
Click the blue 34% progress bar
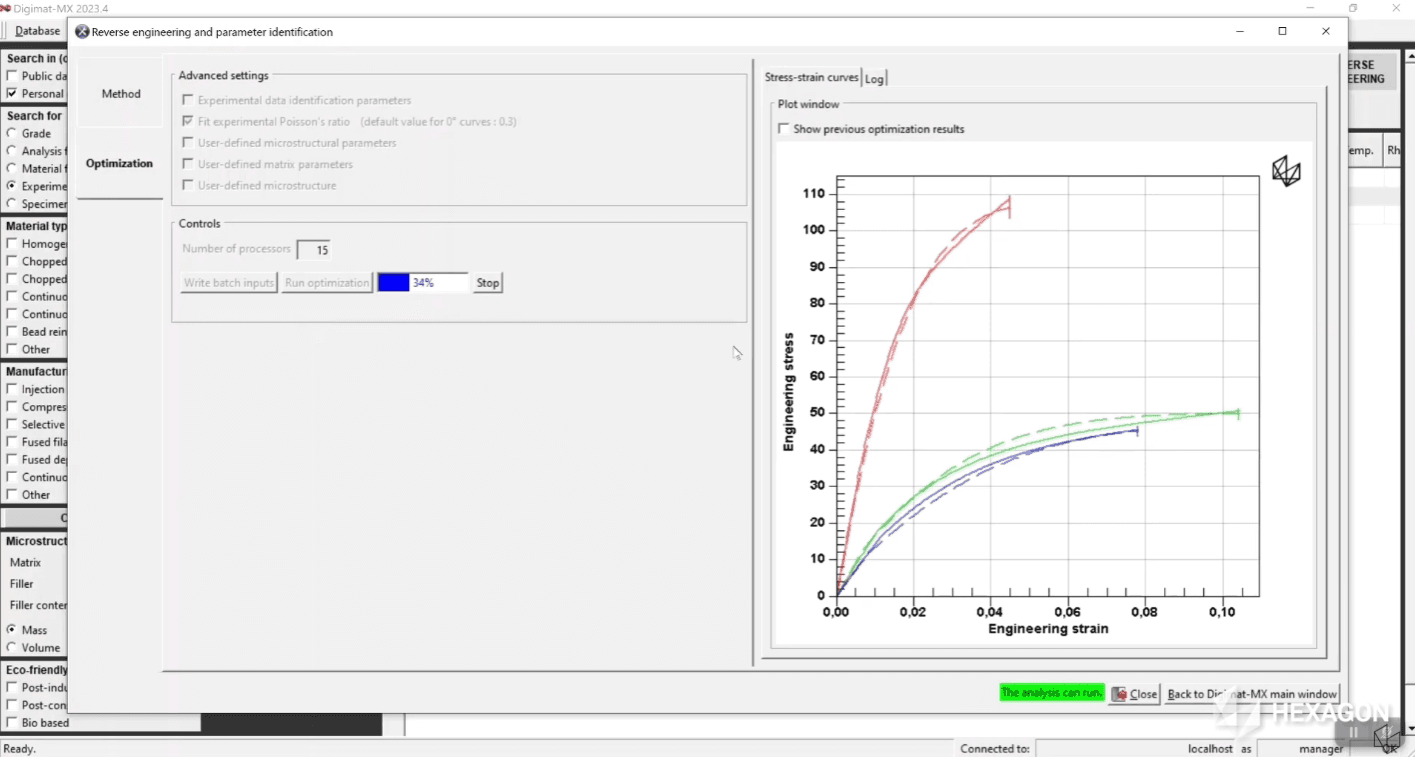click(x=393, y=282)
